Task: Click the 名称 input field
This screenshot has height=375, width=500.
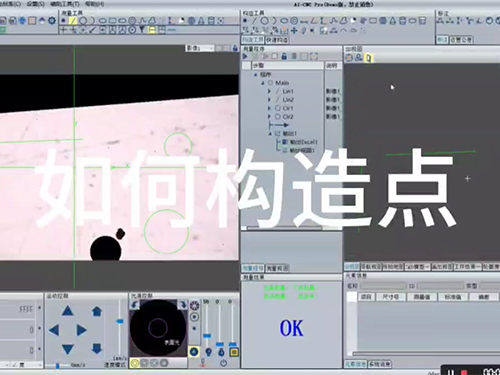Action: click(383, 286)
